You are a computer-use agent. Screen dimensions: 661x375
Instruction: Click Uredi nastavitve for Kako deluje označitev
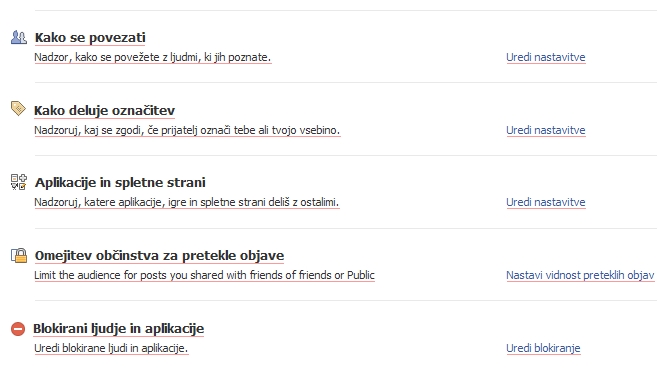click(x=545, y=130)
